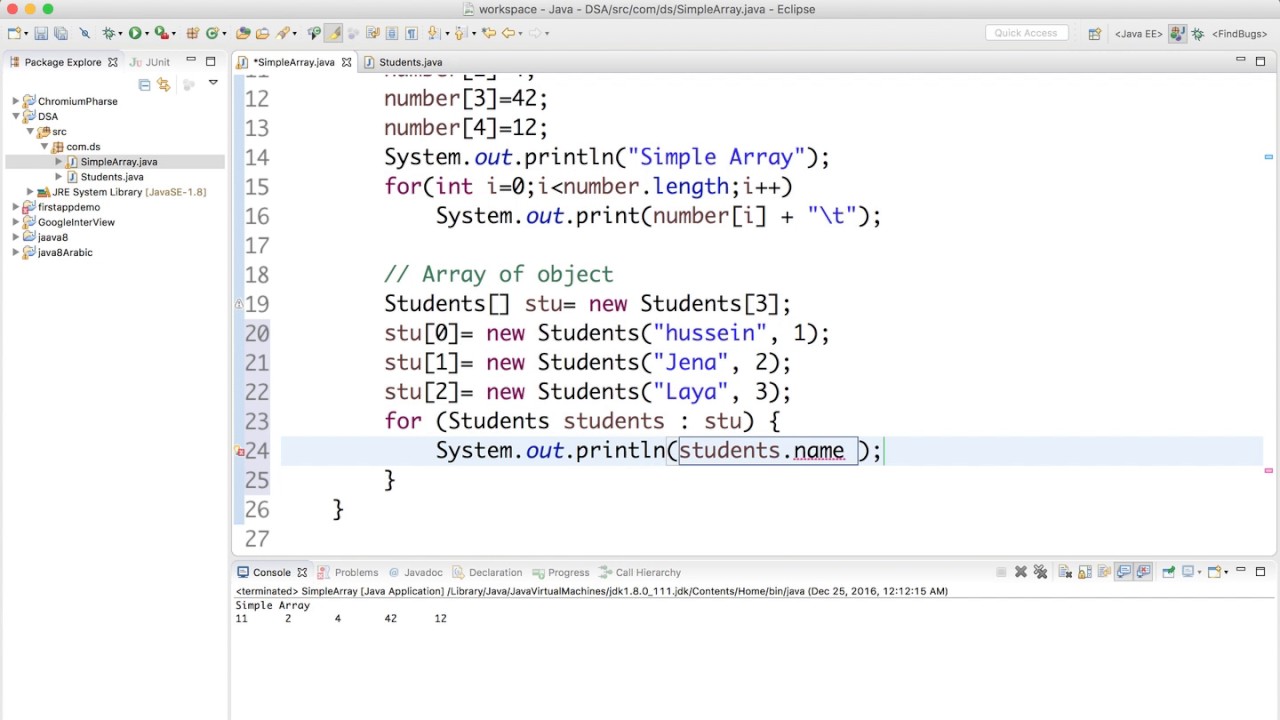Viewport: 1280px width, 720px height.
Task: Click Pin Console icon
Action: (x=1168, y=572)
